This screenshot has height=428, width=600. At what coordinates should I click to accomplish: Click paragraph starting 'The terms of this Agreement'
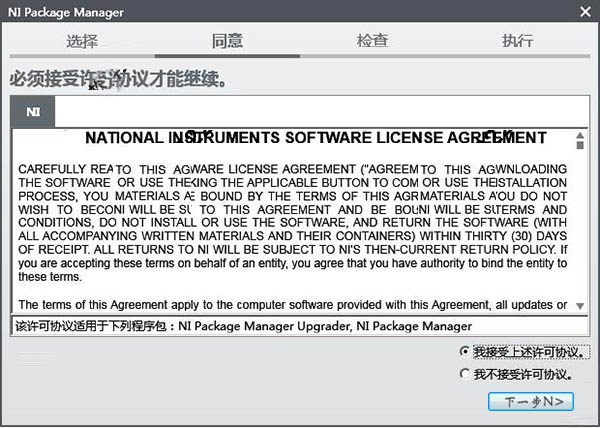(292, 305)
